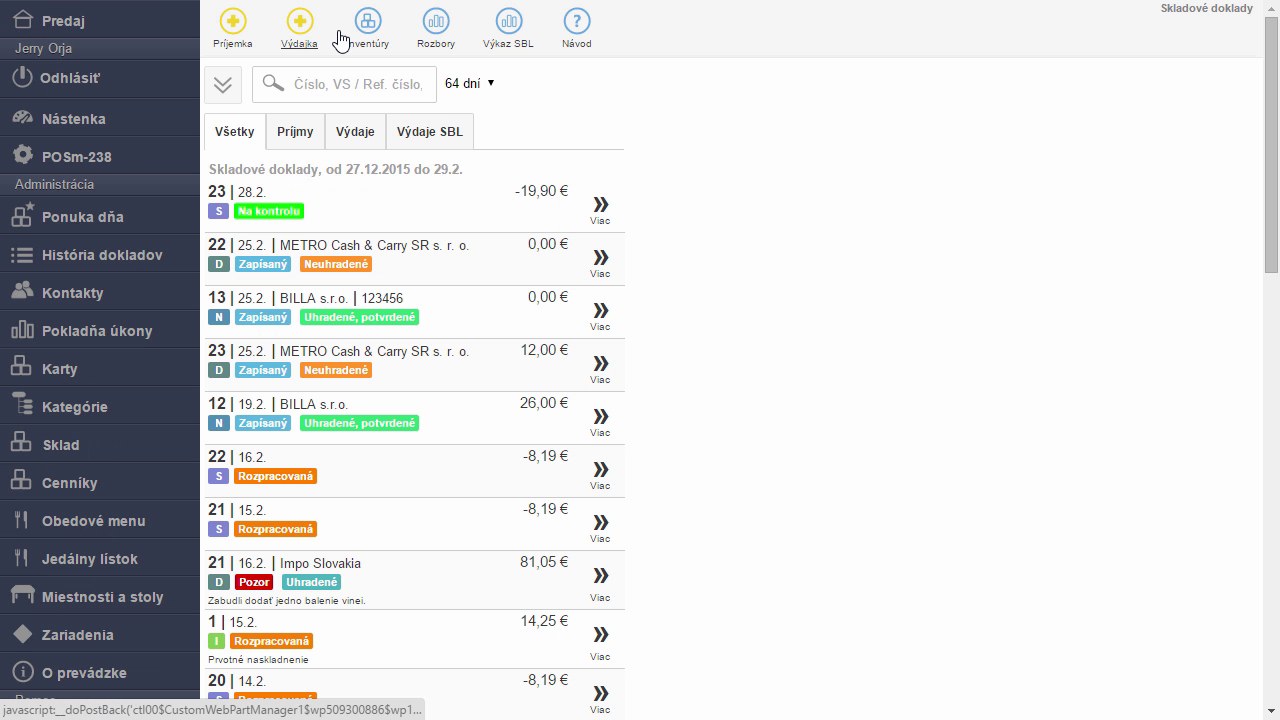Switch to the Výdaje SBL tab
1280x720 pixels.
coord(430,132)
